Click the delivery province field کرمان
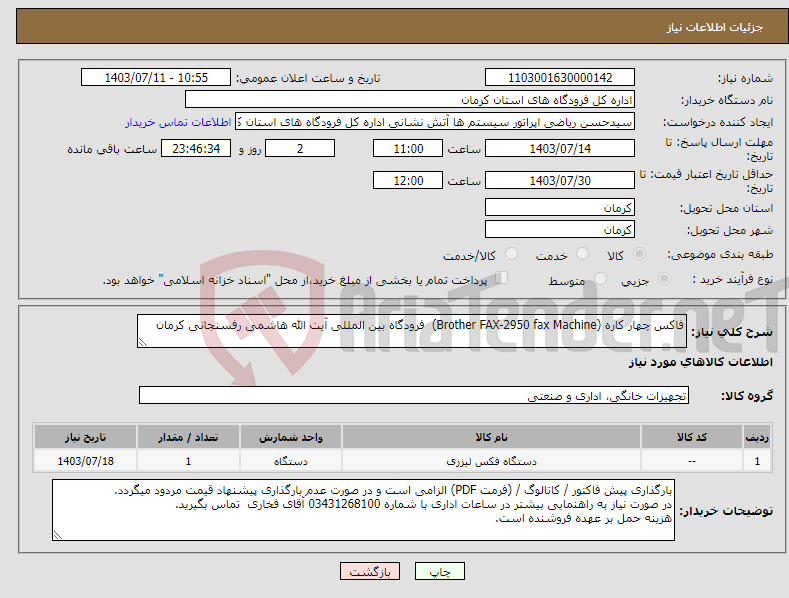Screen dimensions: 789x598 tap(560, 207)
